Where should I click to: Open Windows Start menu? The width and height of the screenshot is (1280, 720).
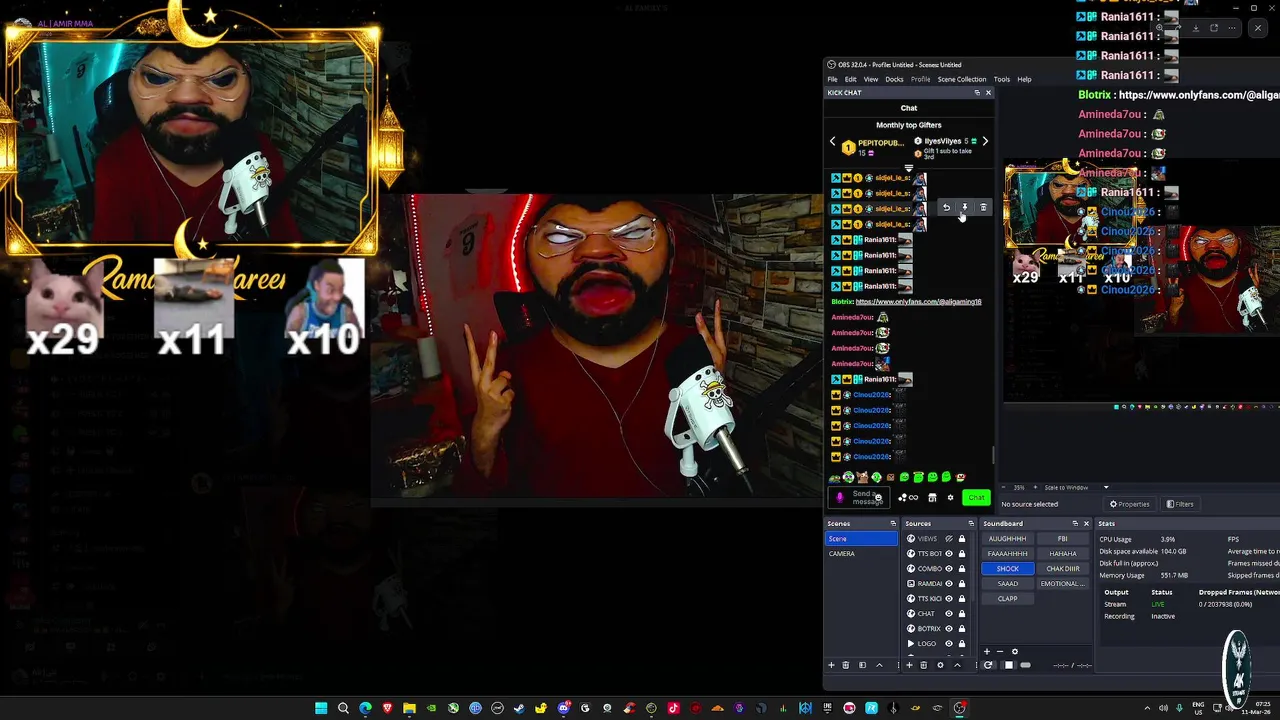pos(321,708)
